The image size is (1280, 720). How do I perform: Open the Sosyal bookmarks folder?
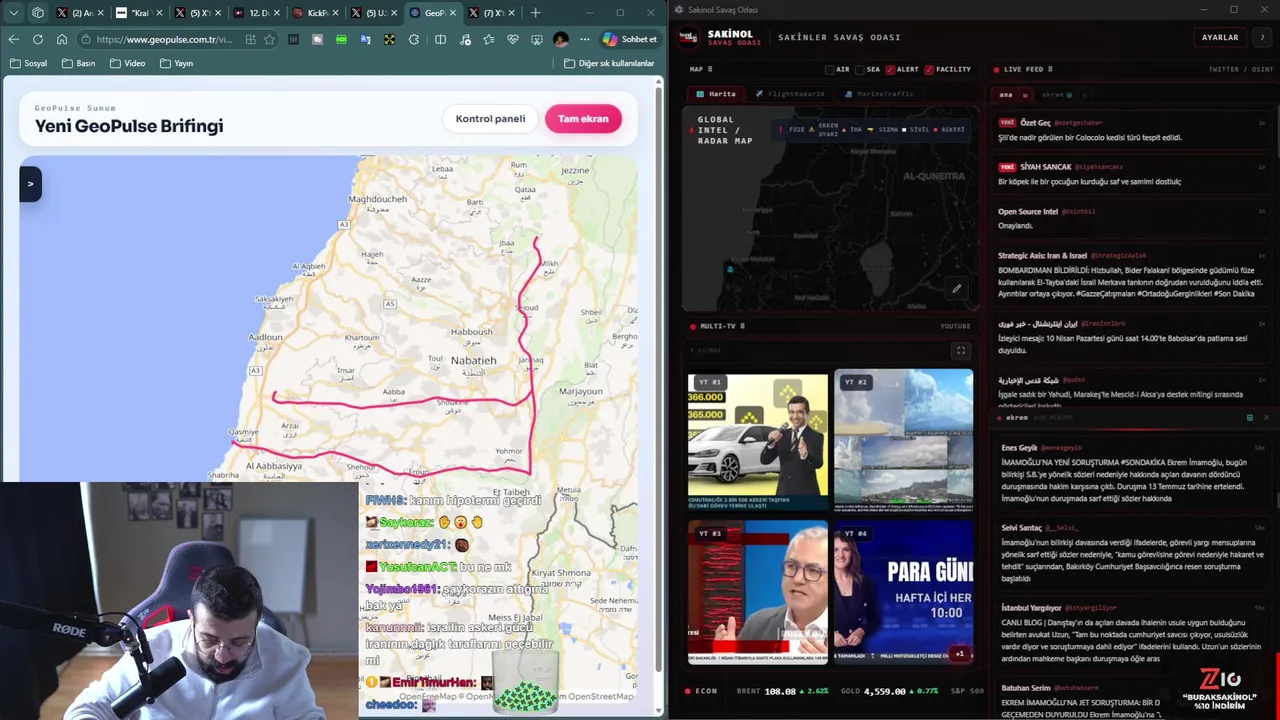coord(28,63)
